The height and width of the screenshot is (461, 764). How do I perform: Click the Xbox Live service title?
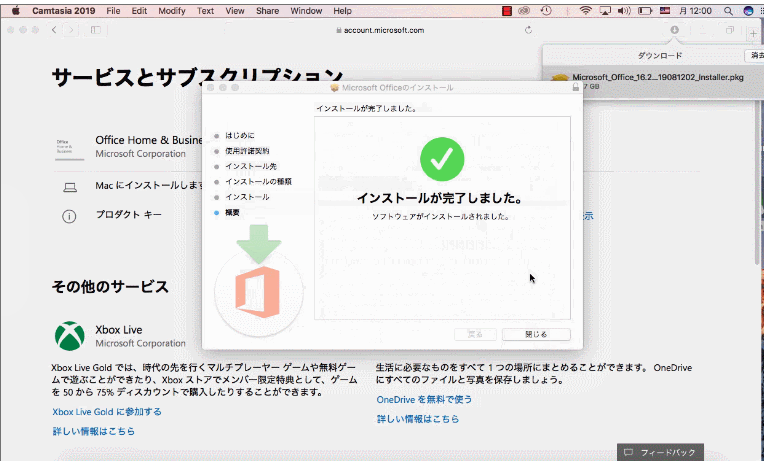pos(119,330)
